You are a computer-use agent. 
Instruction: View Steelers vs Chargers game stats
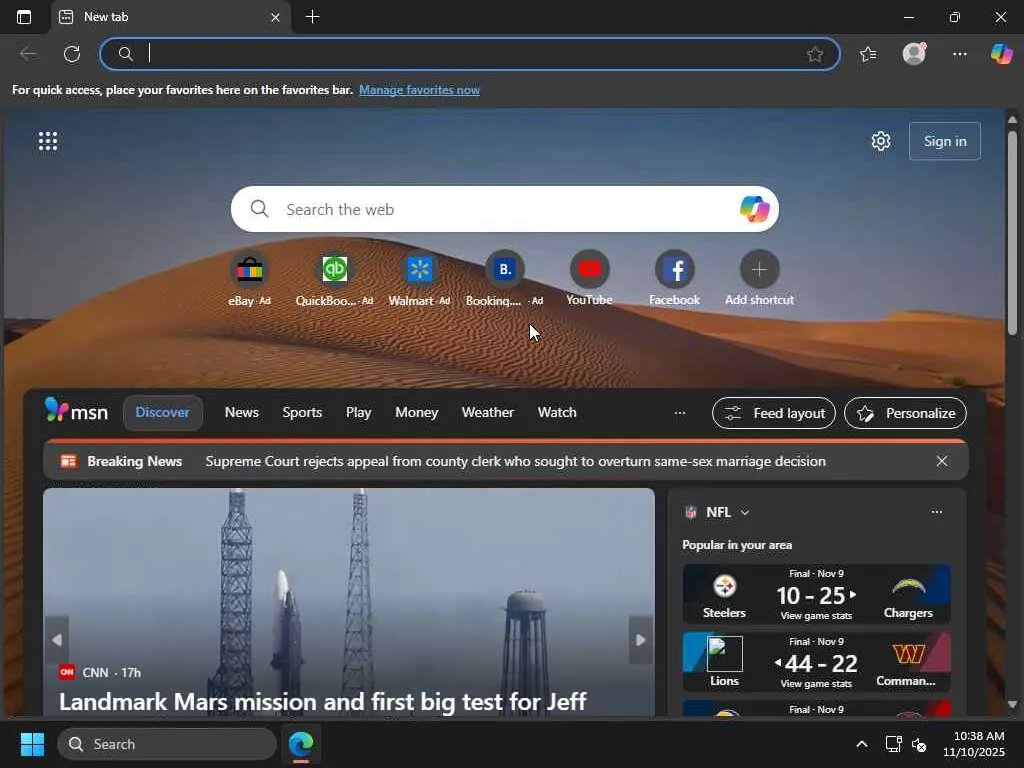[816, 616]
